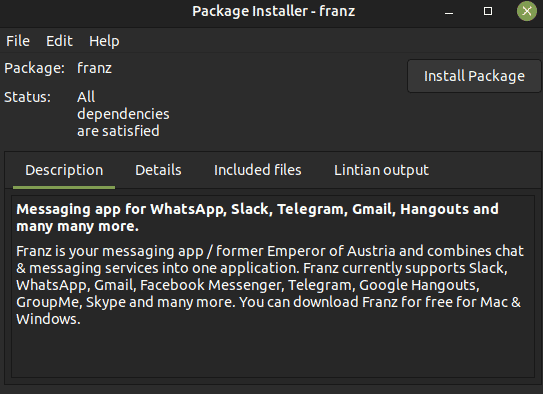Close the Package Installer window

pyautogui.click(x=527, y=11)
